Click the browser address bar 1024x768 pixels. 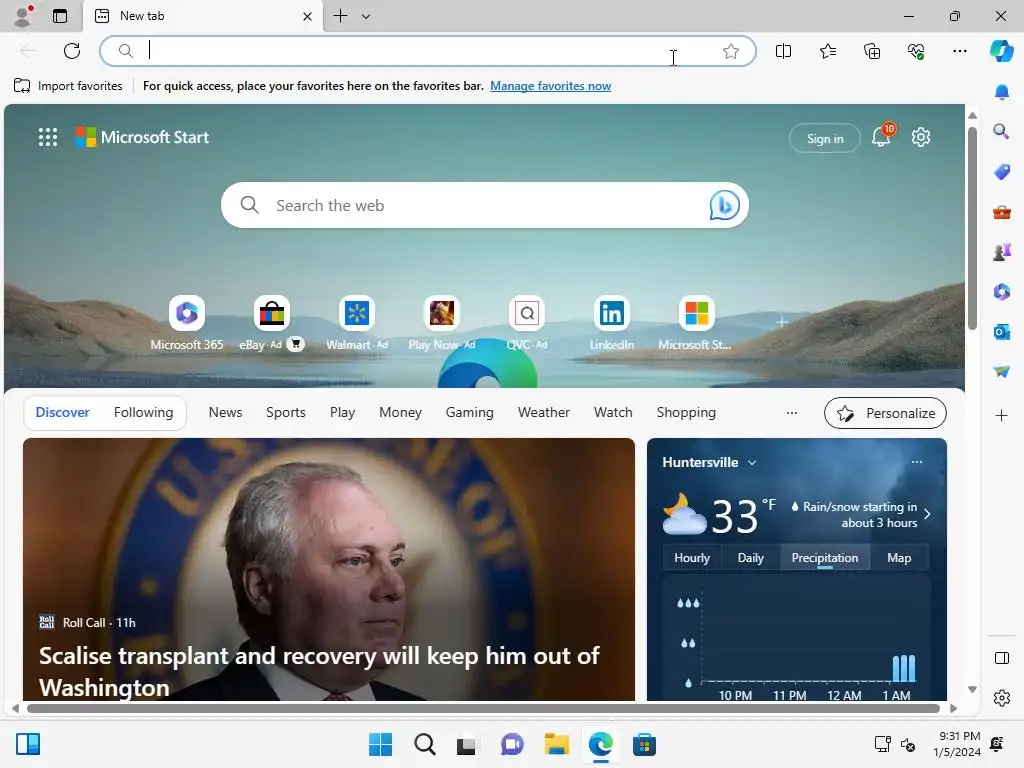pyautogui.click(x=428, y=51)
